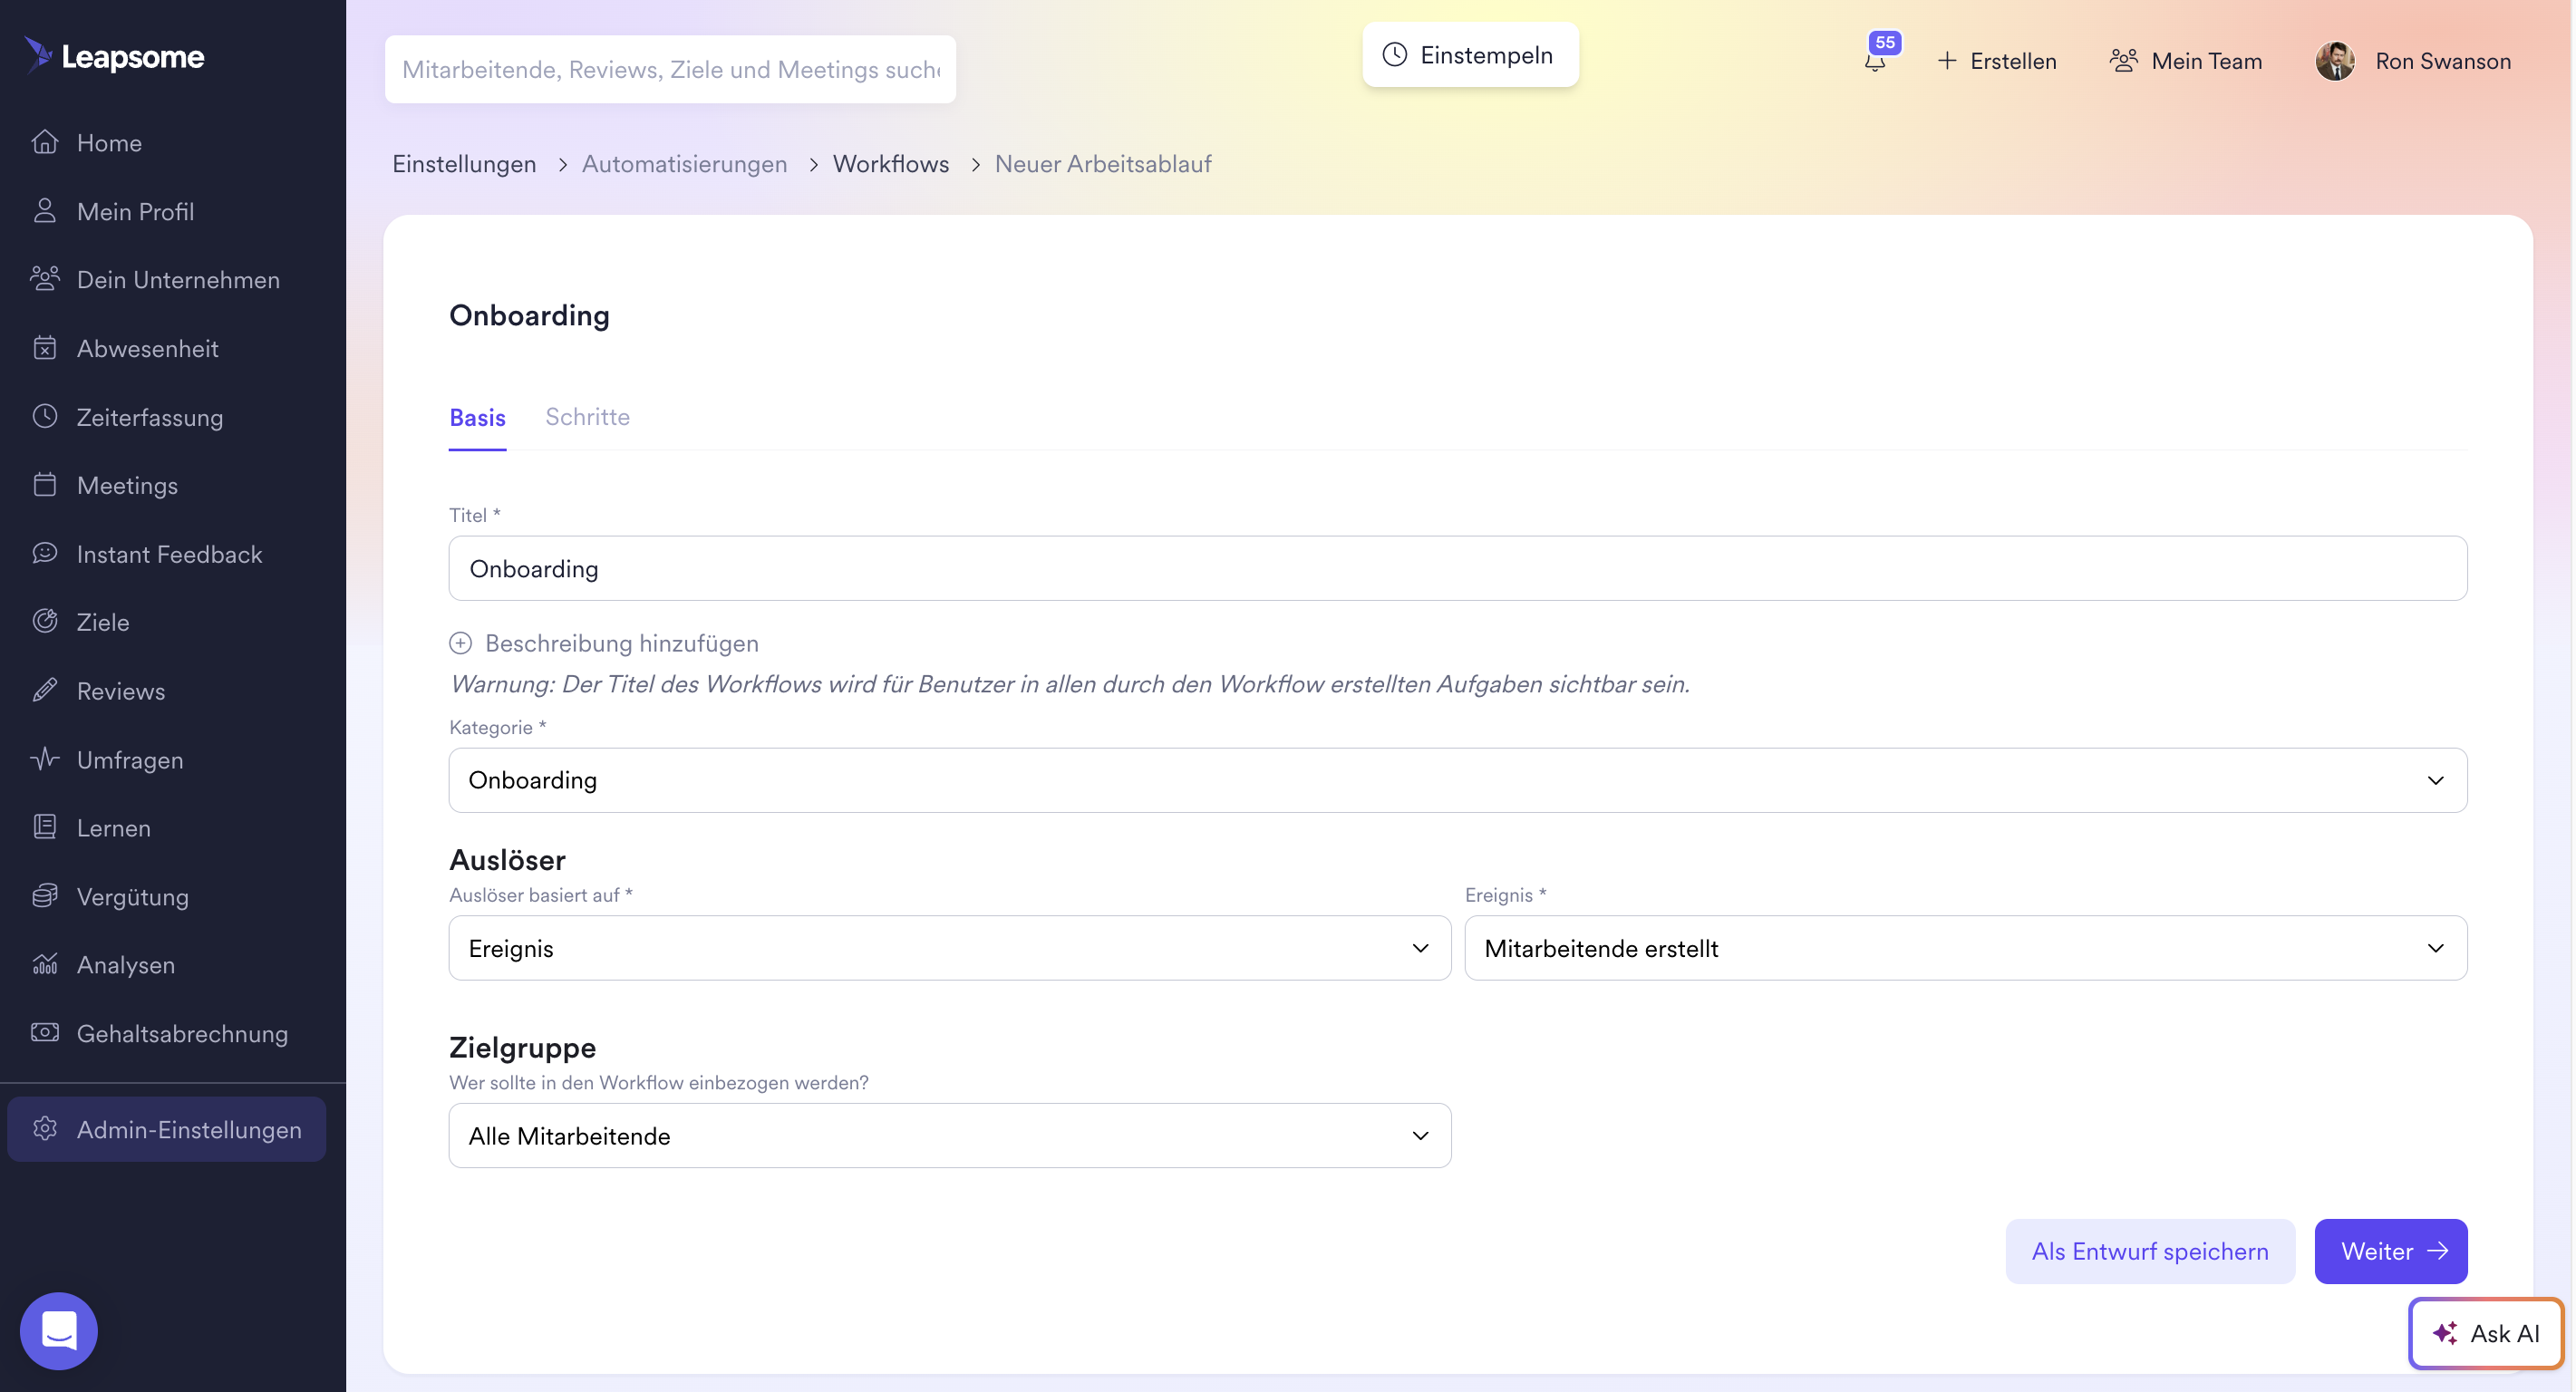The width and height of the screenshot is (2576, 1392).
Task: Open the Ereignis Mitarbeitende erstellt dropdown
Action: [x=1965, y=948]
